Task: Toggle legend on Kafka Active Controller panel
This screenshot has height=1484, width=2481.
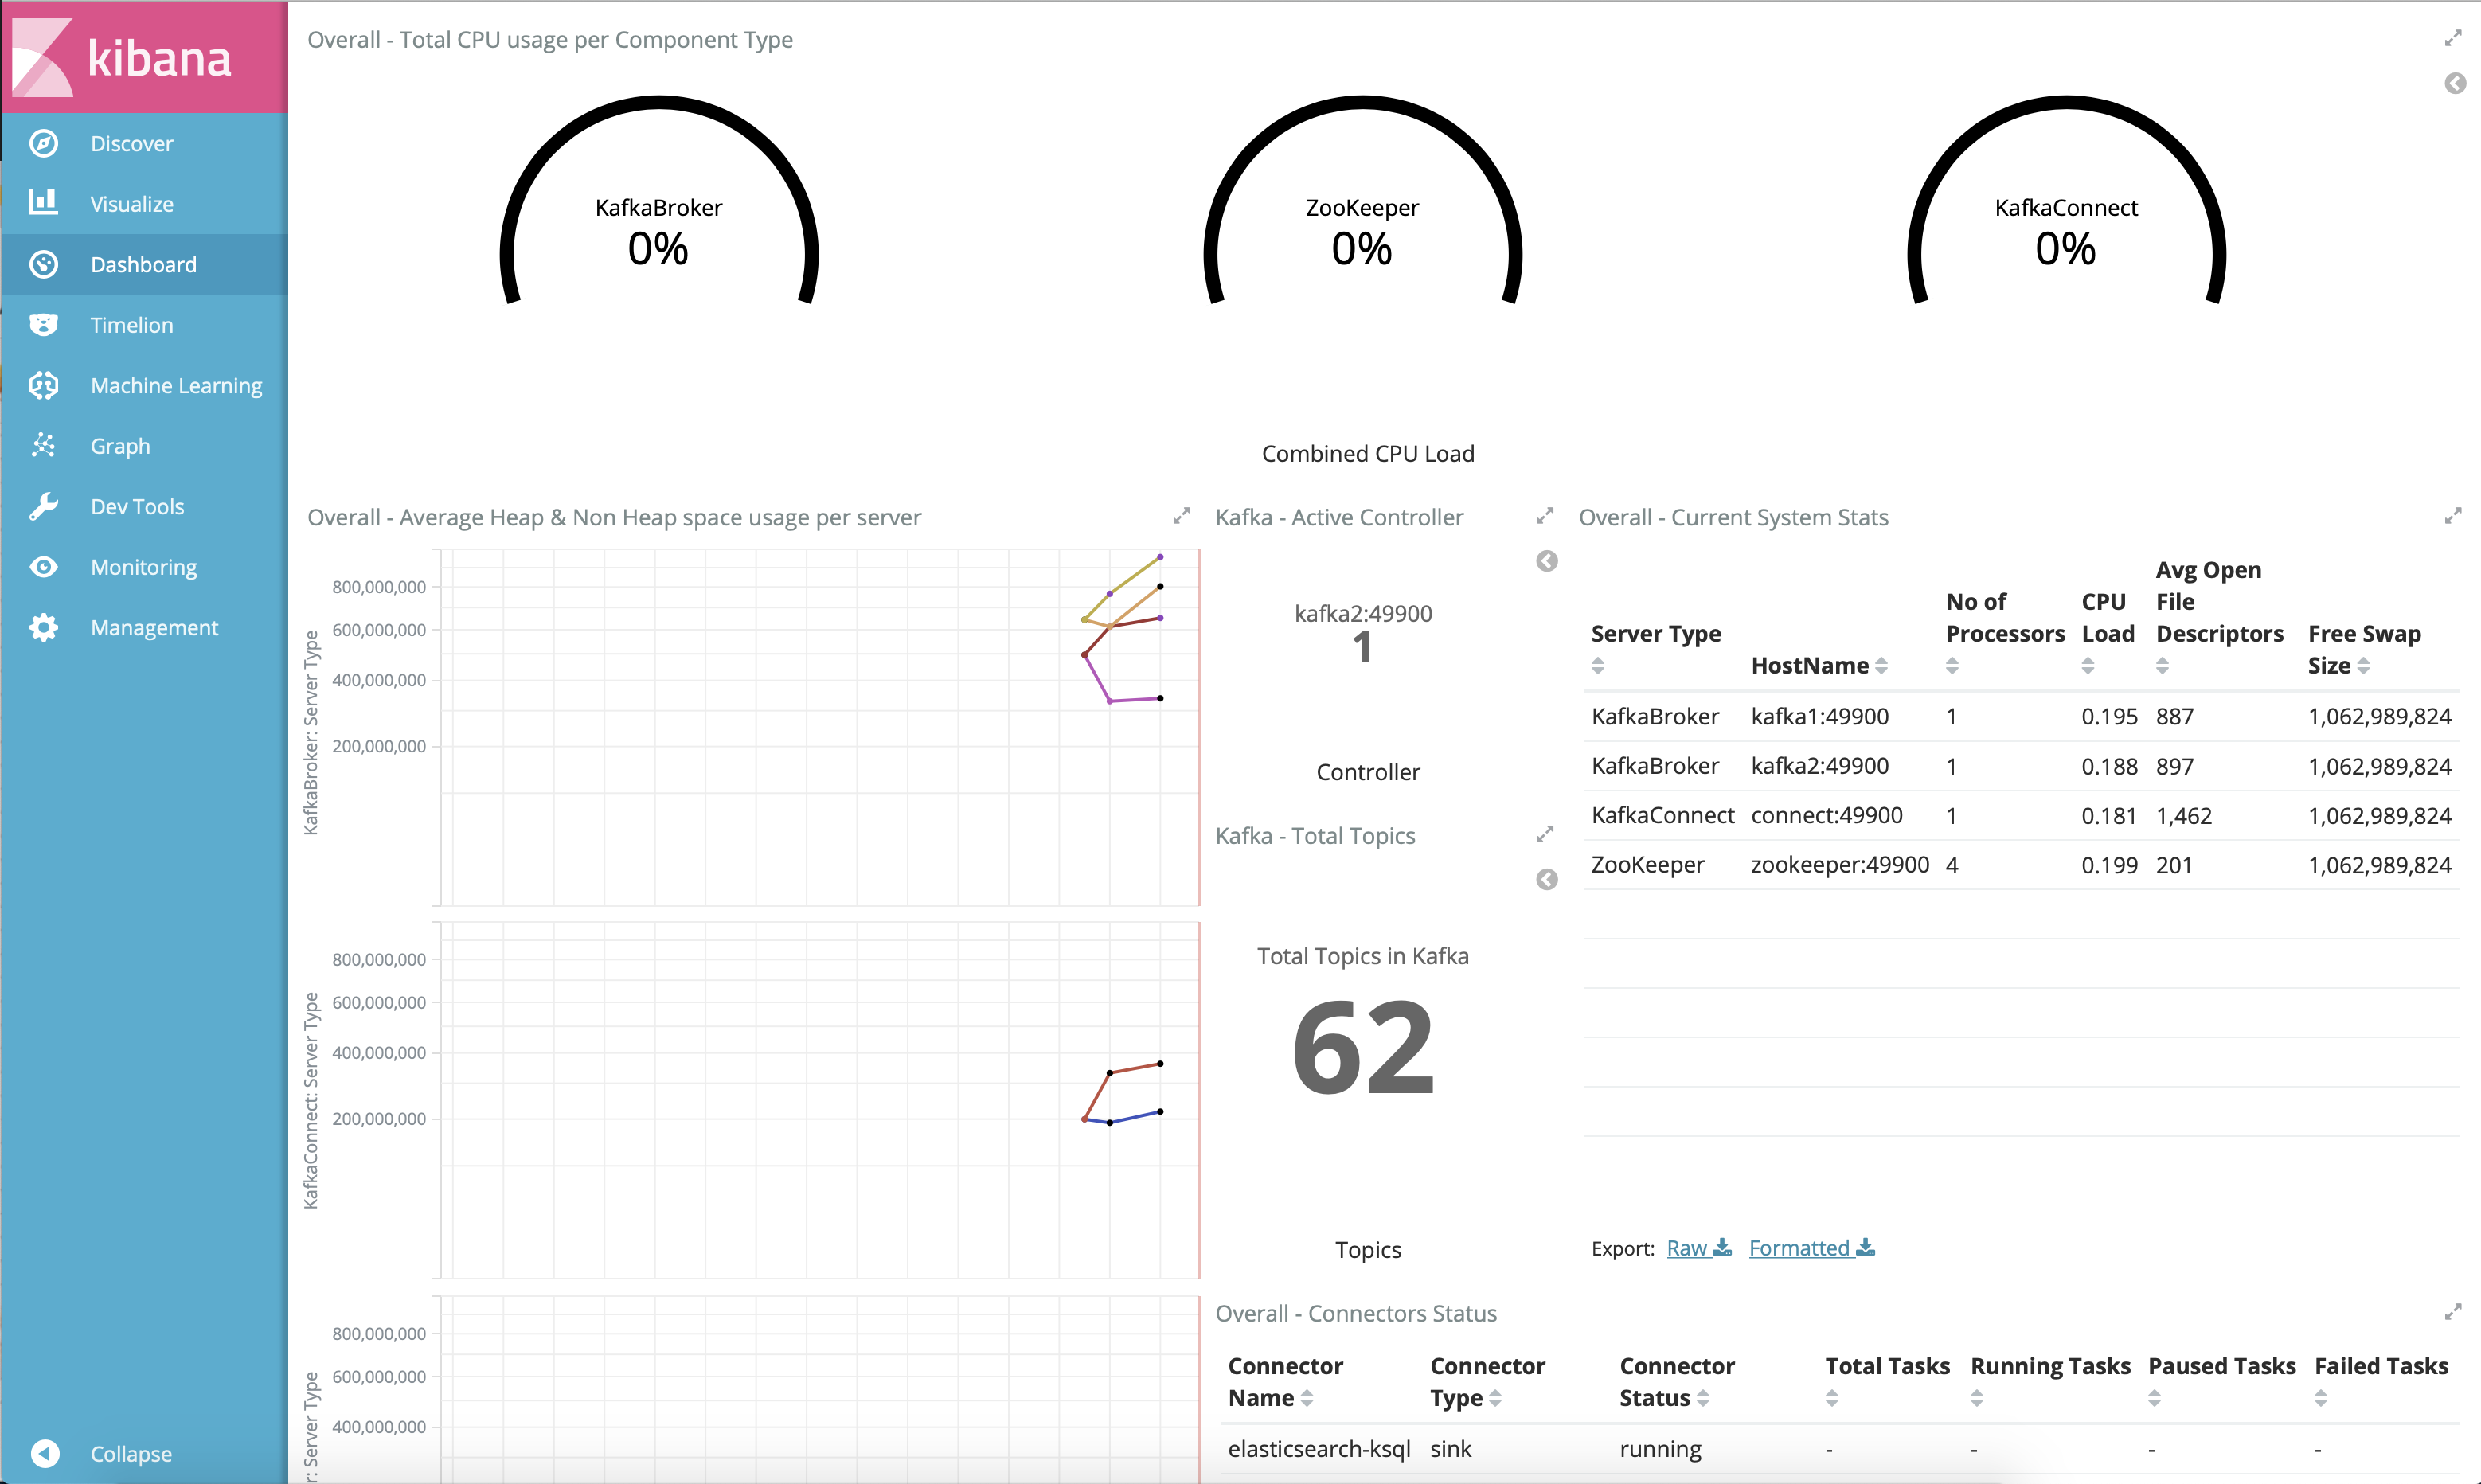Action: click(x=1546, y=561)
